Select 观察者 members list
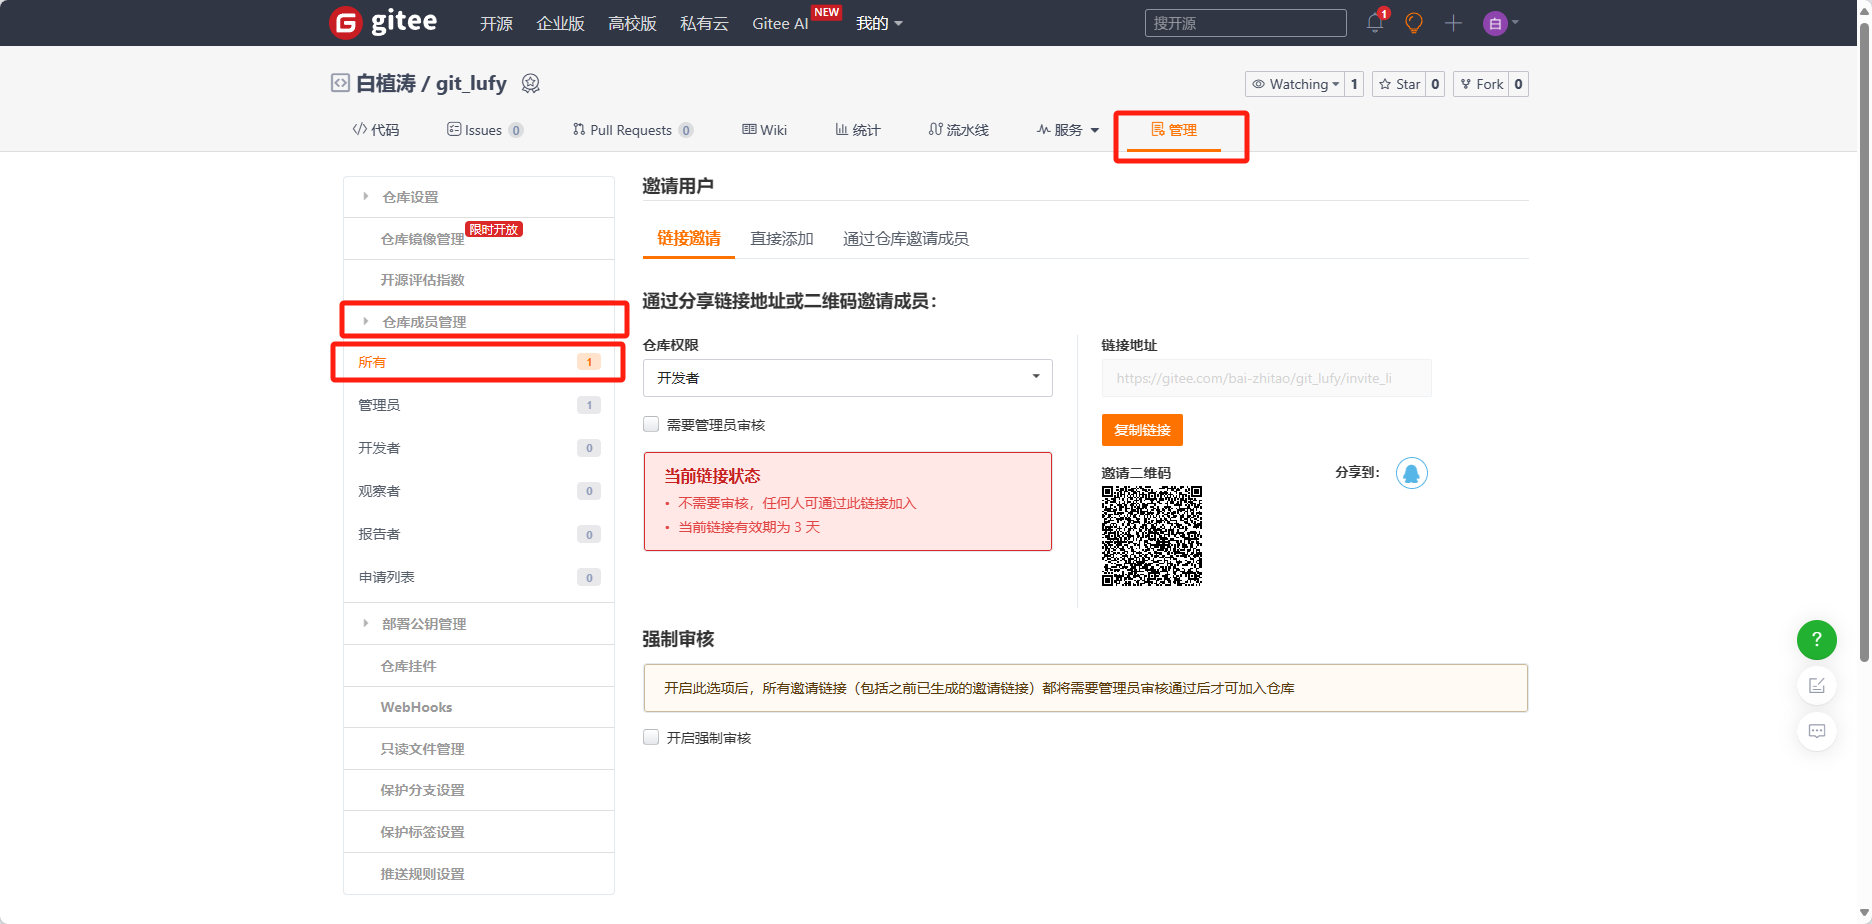The image size is (1872, 924). click(x=479, y=491)
